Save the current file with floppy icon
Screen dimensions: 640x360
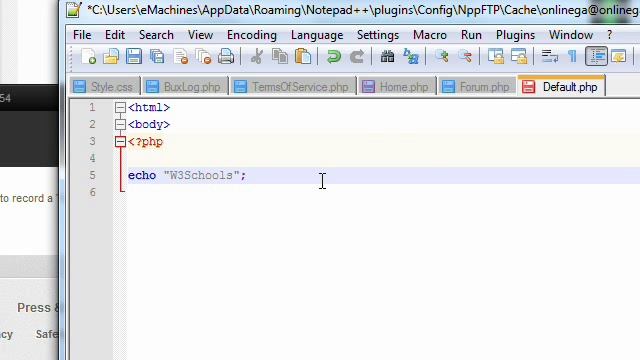click(x=134, y=56)
